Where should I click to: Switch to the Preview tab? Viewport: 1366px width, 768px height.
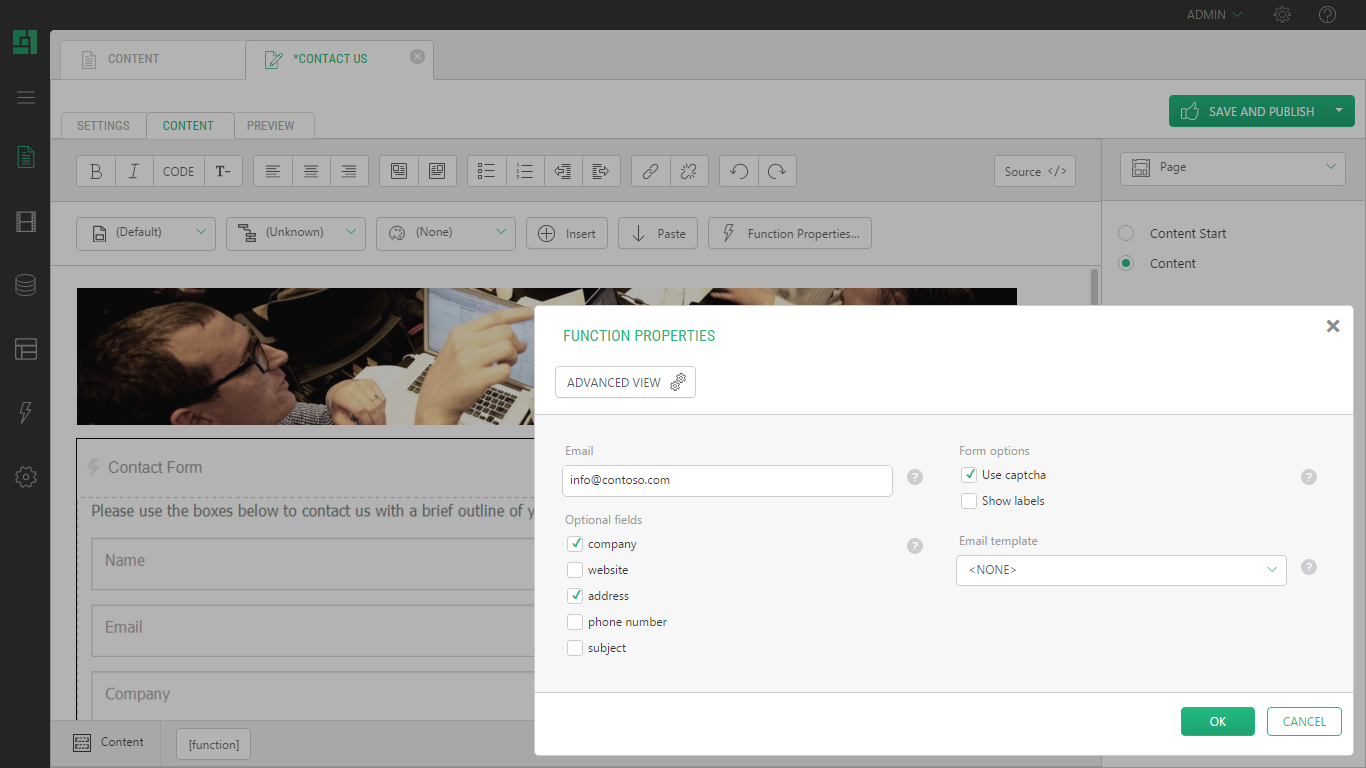[x=271, y=126]
